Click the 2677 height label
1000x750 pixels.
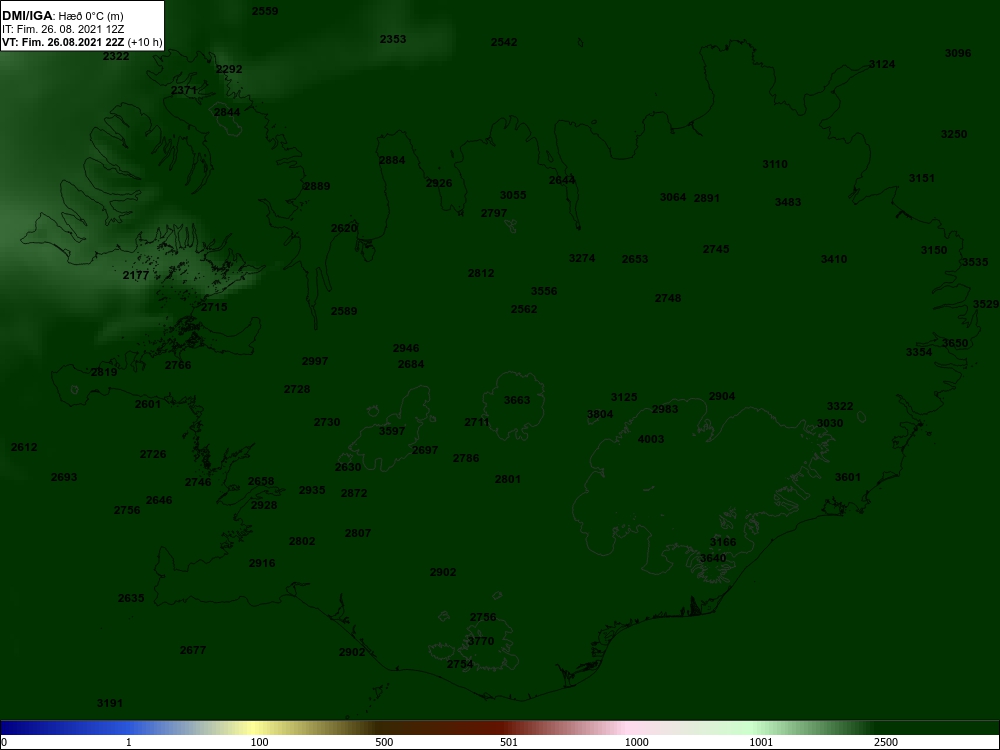tap(193, 650)
